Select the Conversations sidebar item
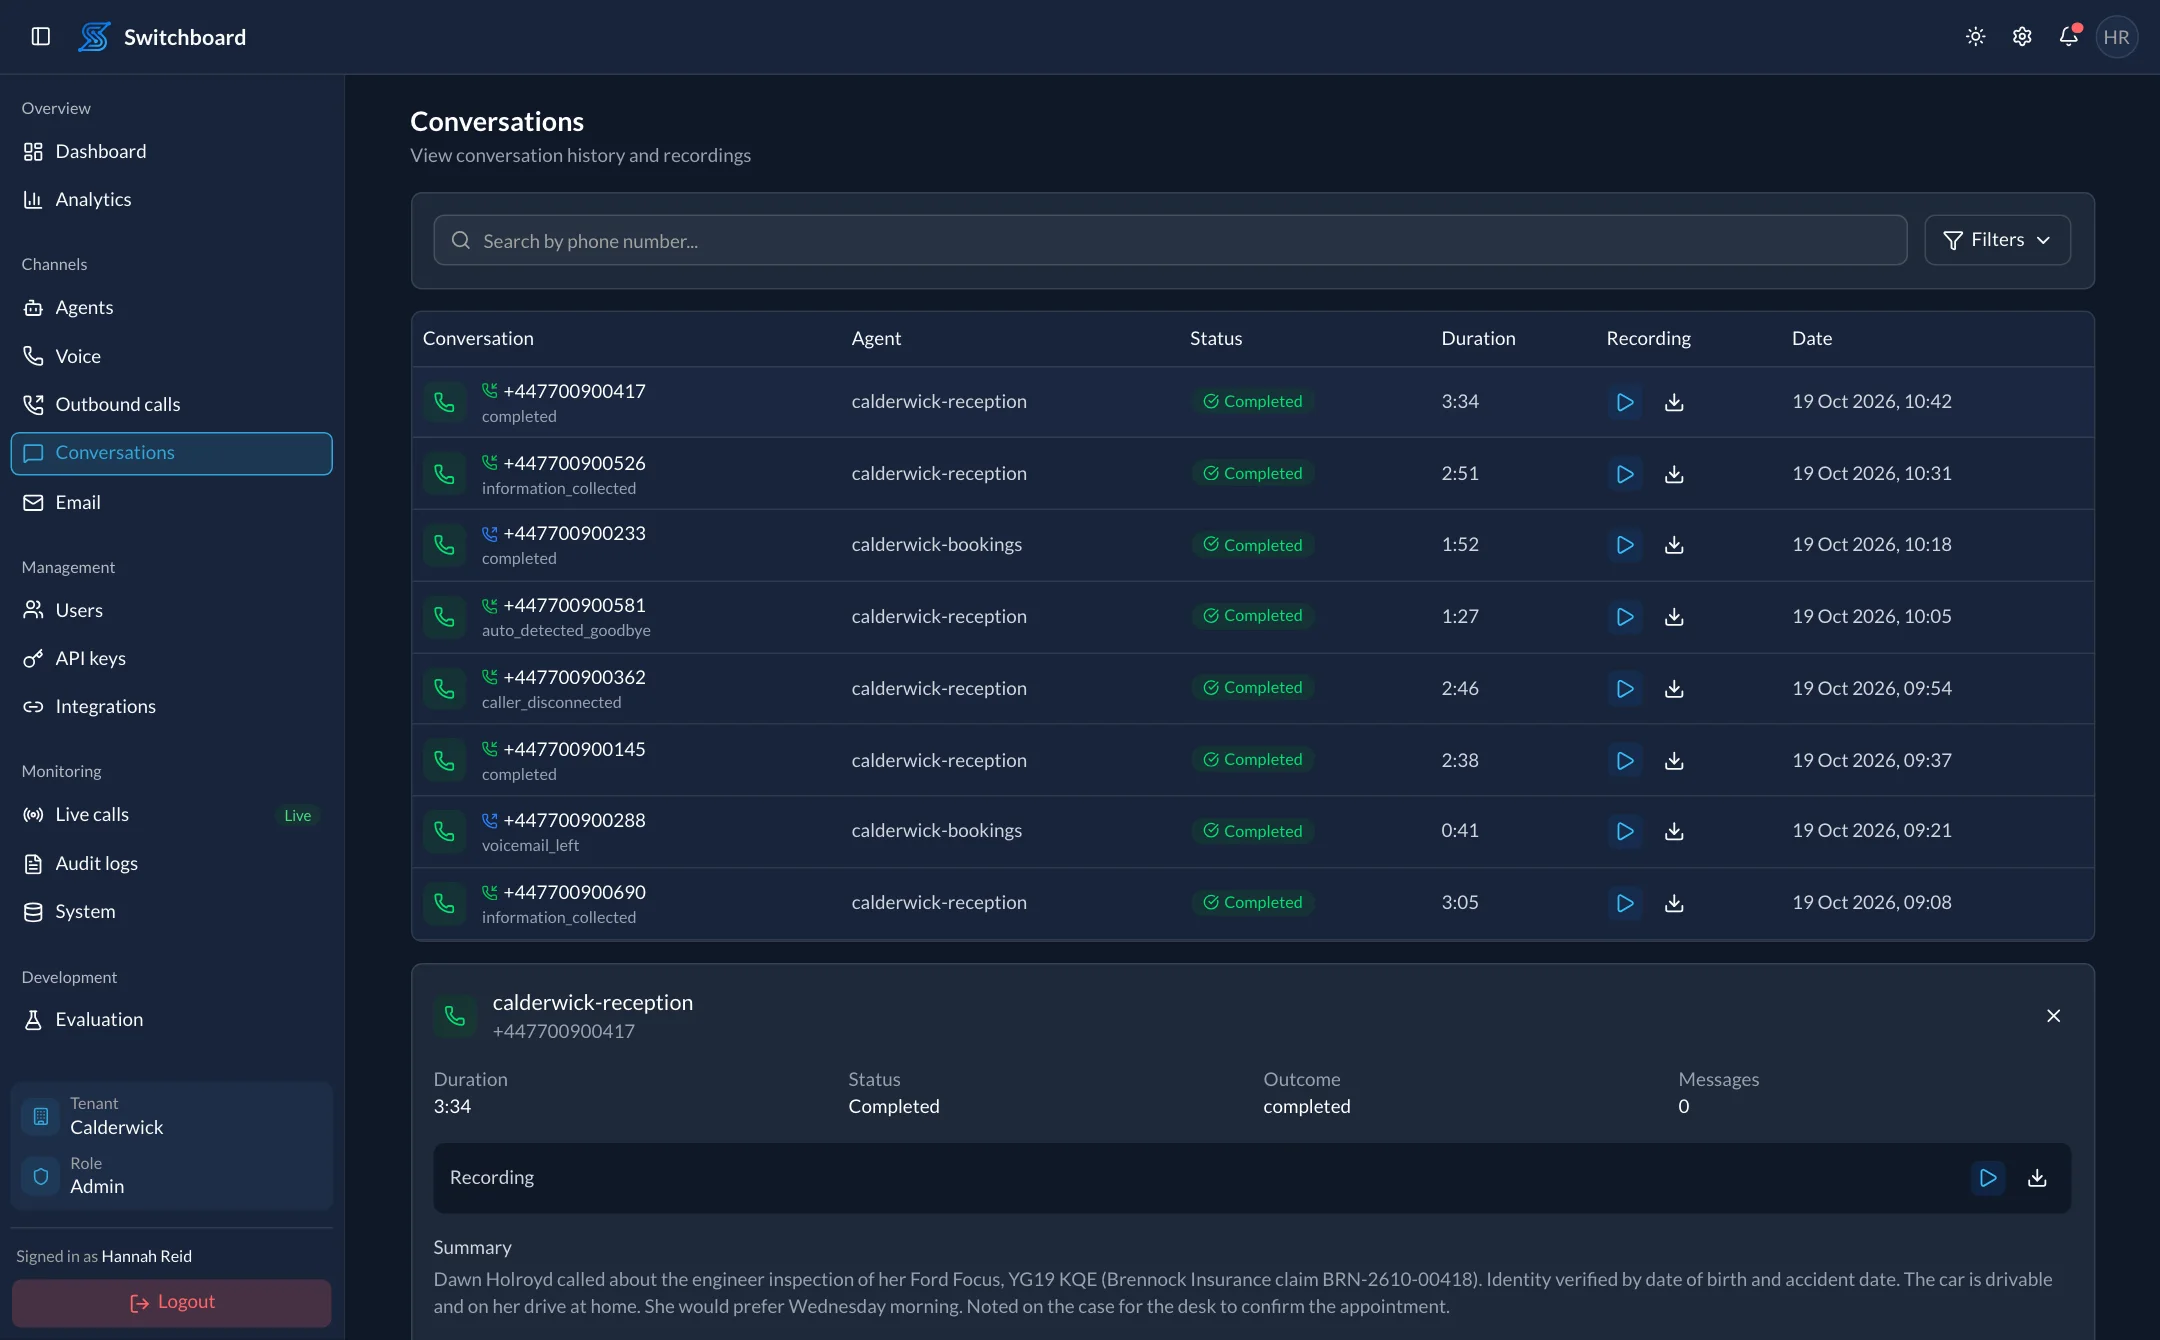Screen dimensions: 2160x1340 [x=171, y=454]
